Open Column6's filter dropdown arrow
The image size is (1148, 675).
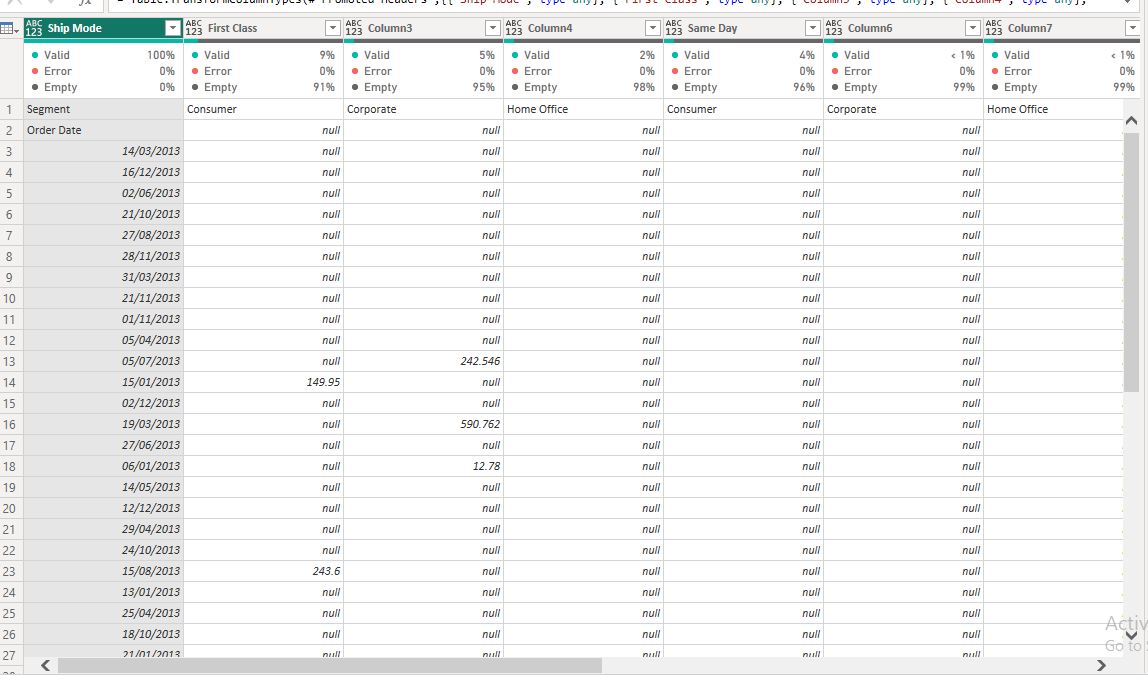click(x=972, y=27)
